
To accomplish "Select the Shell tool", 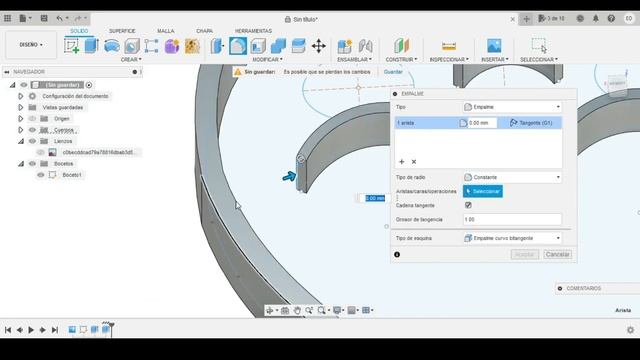I will tap(258, 46).
